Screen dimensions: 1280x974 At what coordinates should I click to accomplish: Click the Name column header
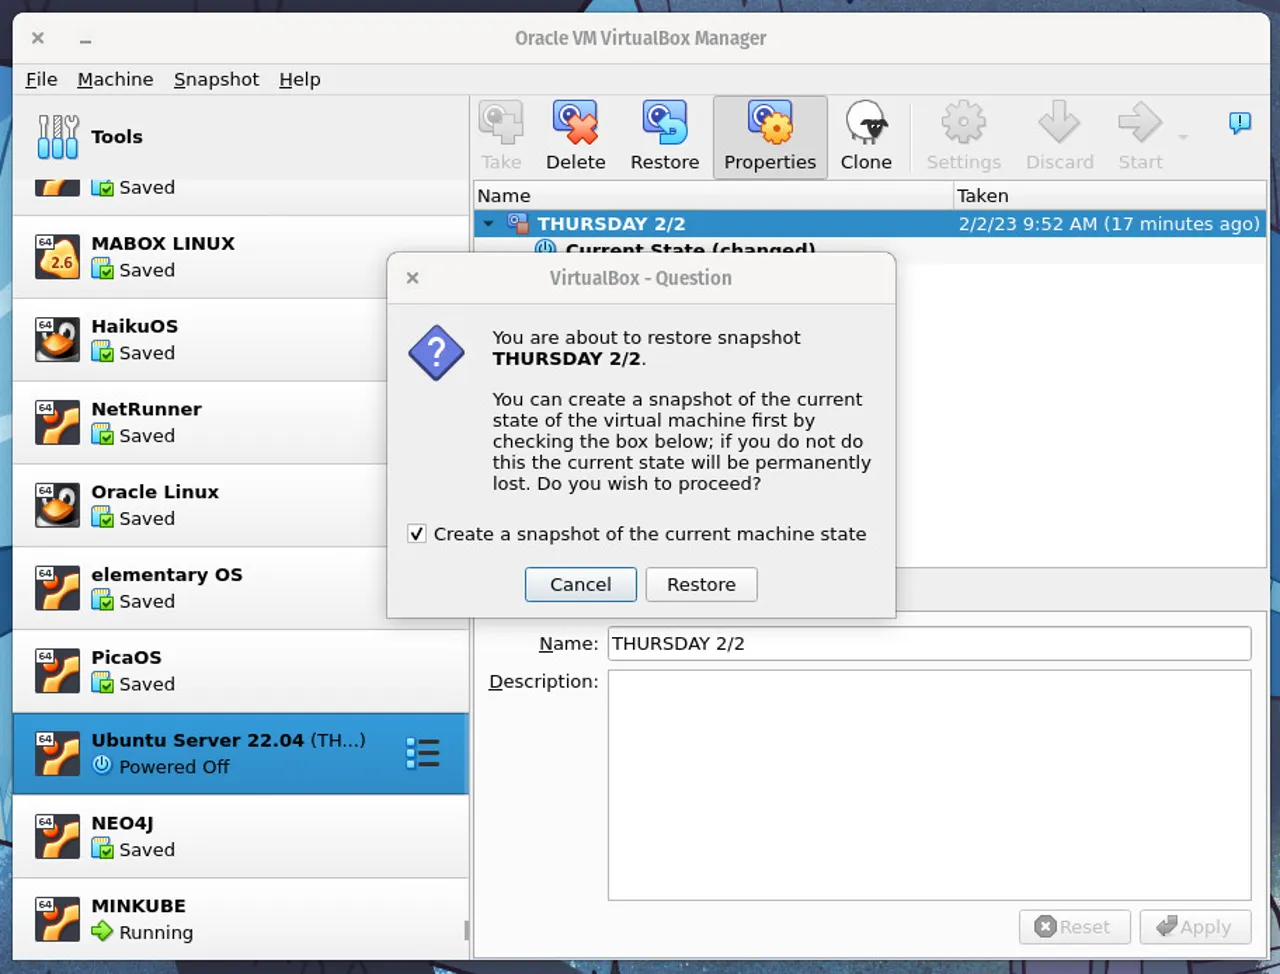[713, 196]
